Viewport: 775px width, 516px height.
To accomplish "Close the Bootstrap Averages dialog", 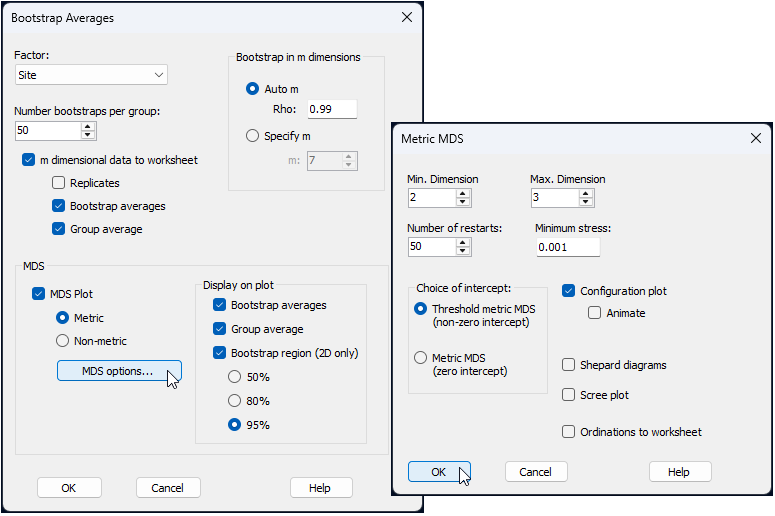I will coord(406,18).
